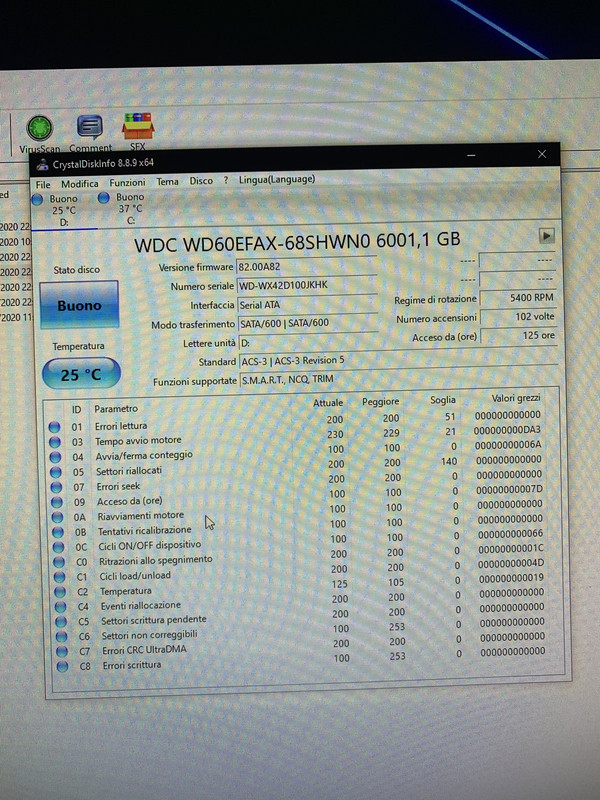
Task: Click the Parametro column header
Action: point(116,409)
